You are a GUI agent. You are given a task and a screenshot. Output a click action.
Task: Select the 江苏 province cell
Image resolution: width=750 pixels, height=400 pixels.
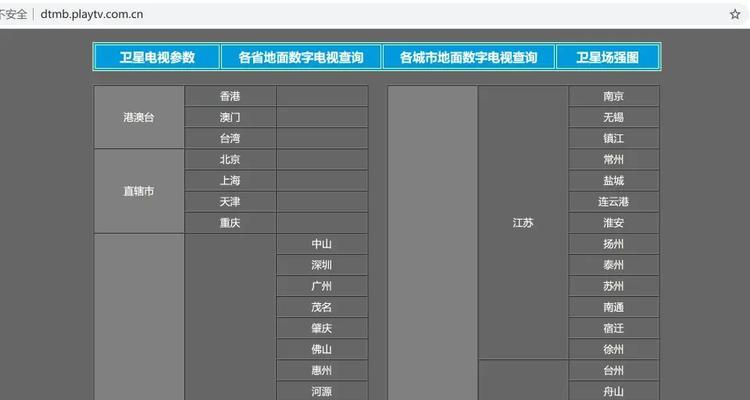523,222
